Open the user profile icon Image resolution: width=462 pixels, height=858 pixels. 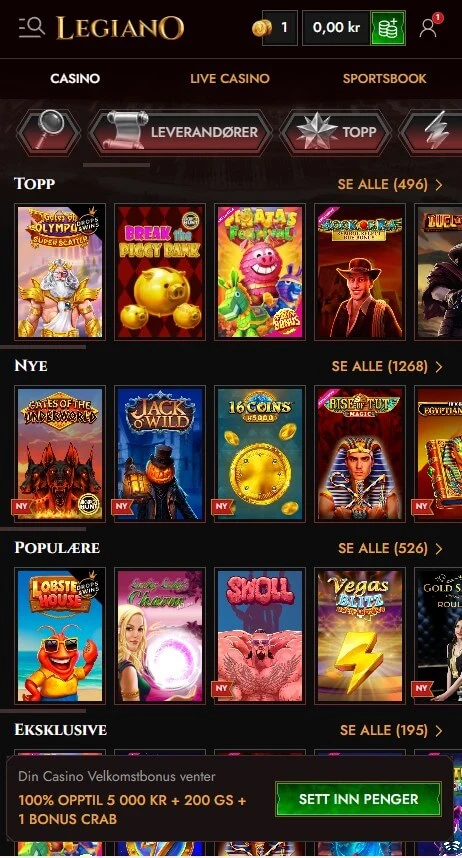[429, 27]
